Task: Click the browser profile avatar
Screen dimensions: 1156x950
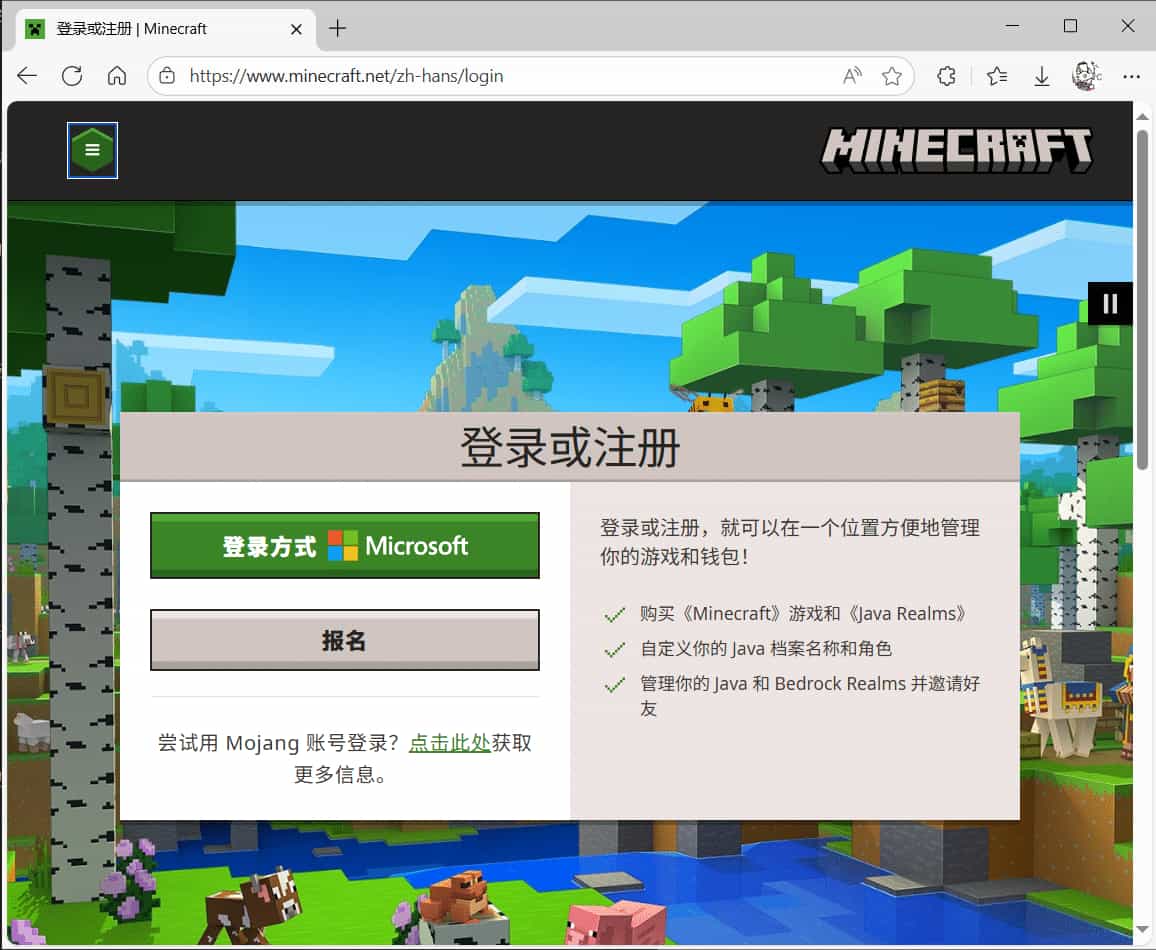Action: [1086, 76]
